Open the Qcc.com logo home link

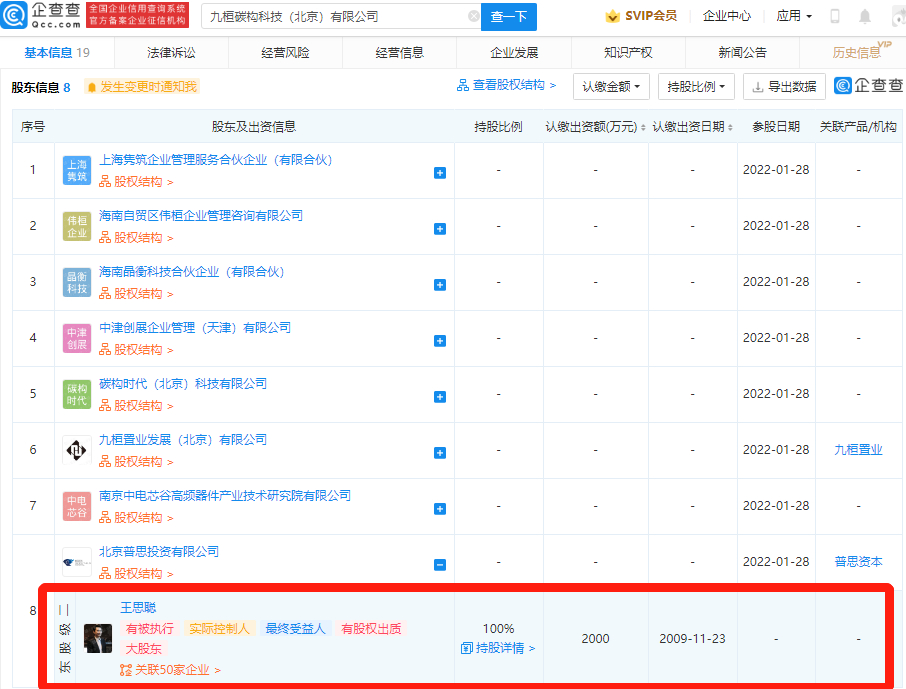[41, 16]
